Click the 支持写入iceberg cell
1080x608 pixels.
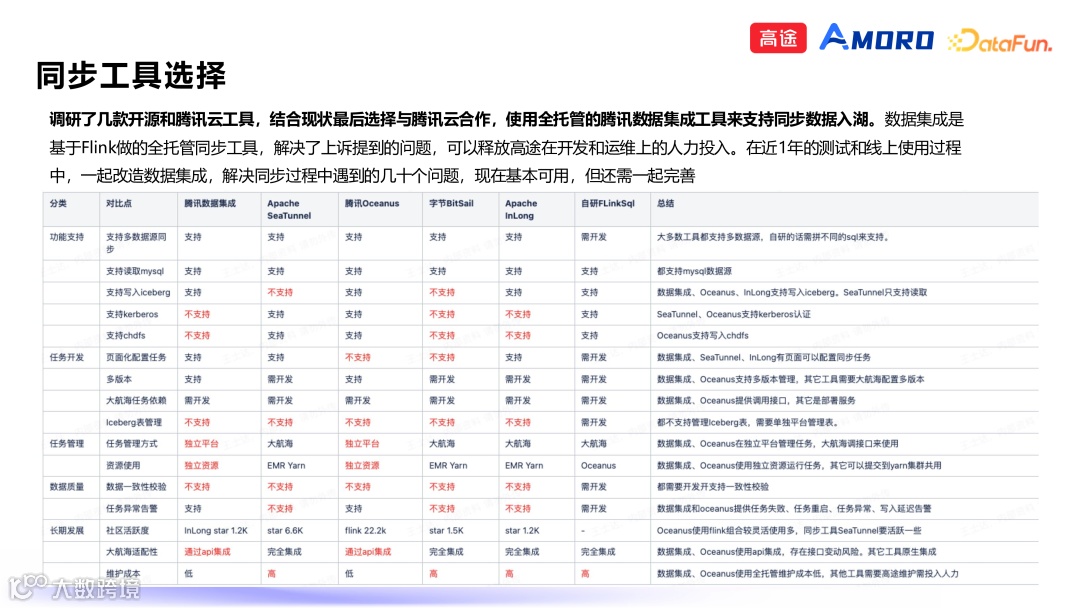click(138, 293)
